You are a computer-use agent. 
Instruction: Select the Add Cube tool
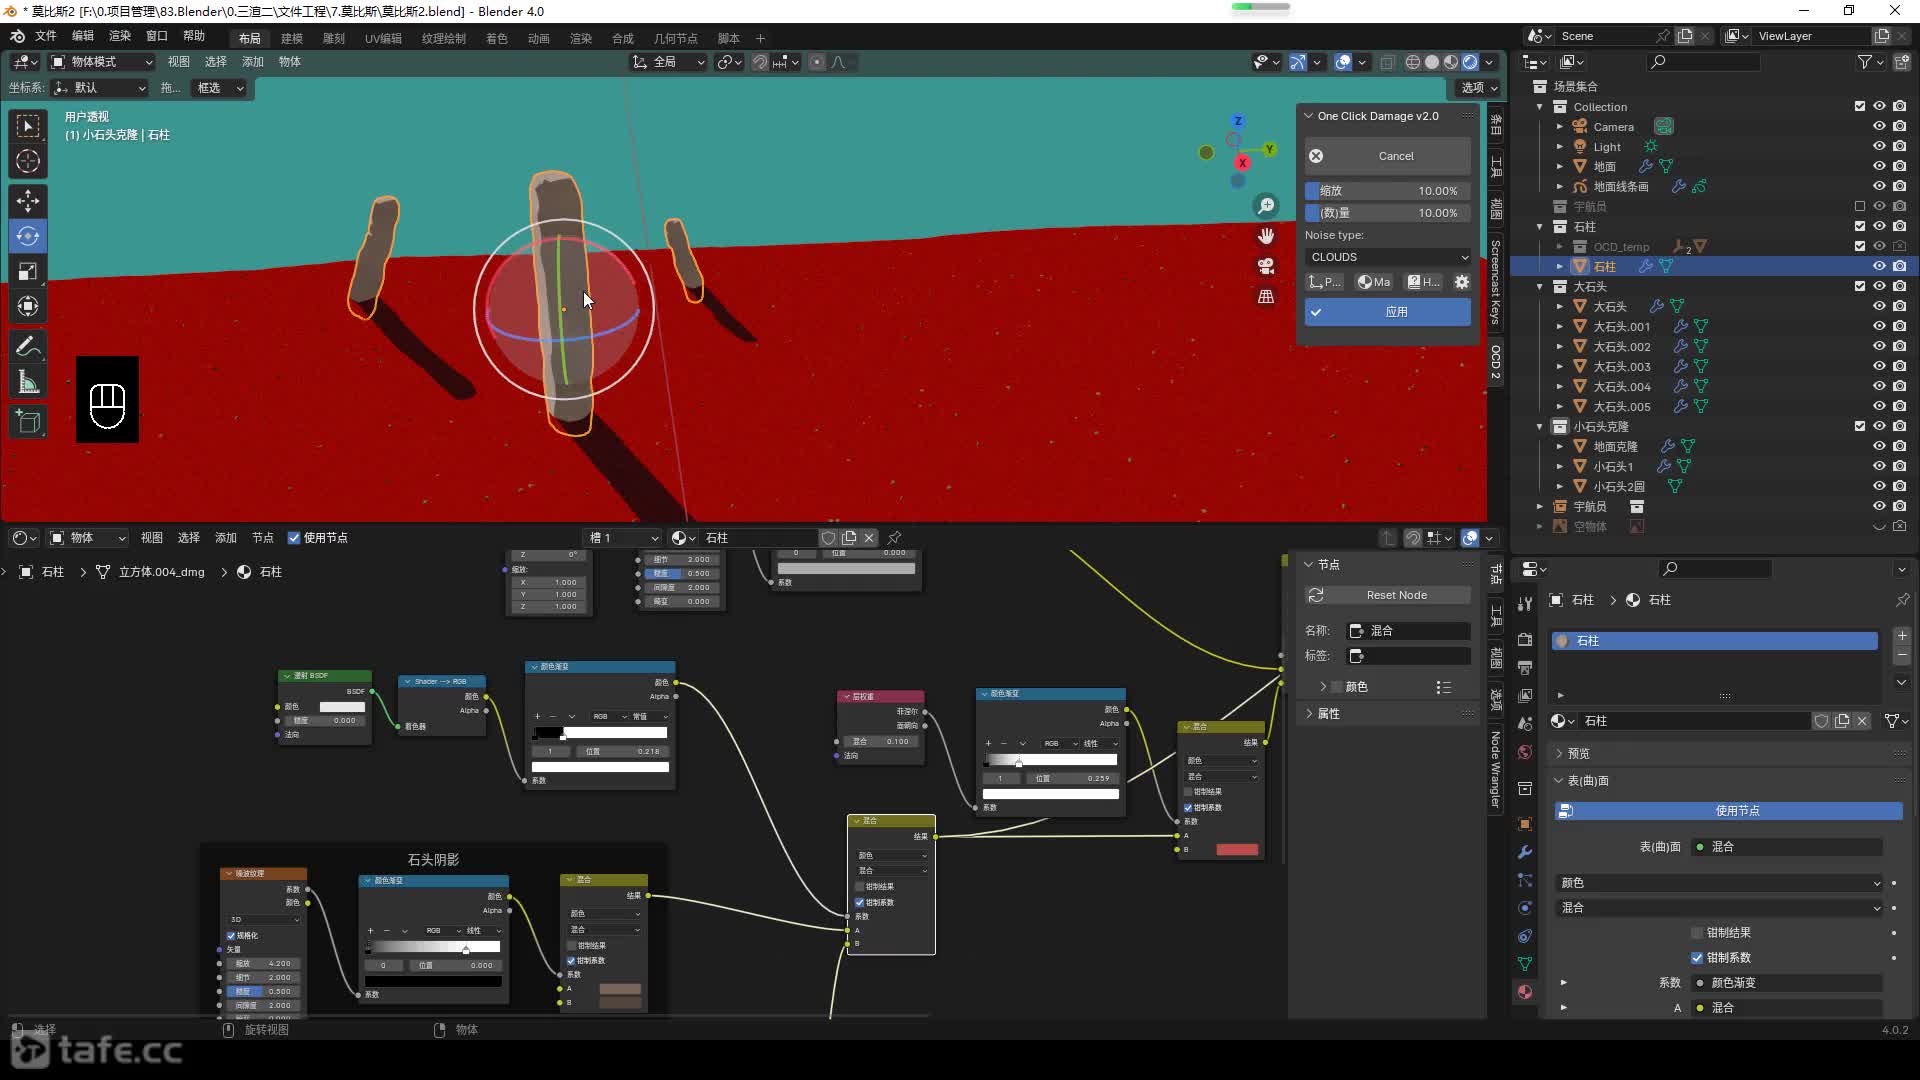[28, 422]
